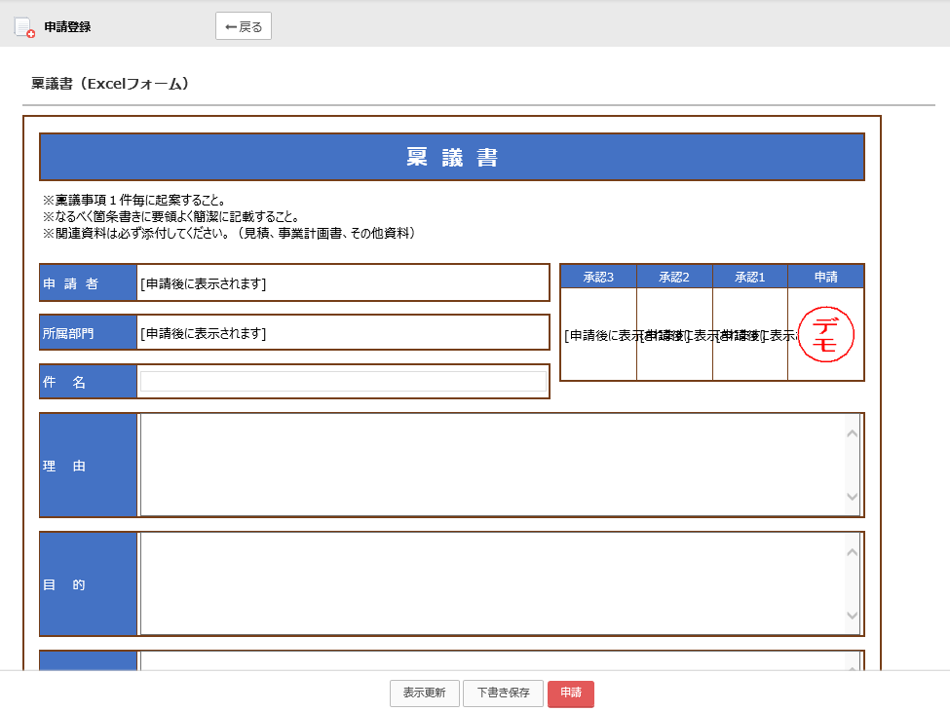950x712 pixels.
Task: Select the 承認1 column header
Action: [750, 277]
